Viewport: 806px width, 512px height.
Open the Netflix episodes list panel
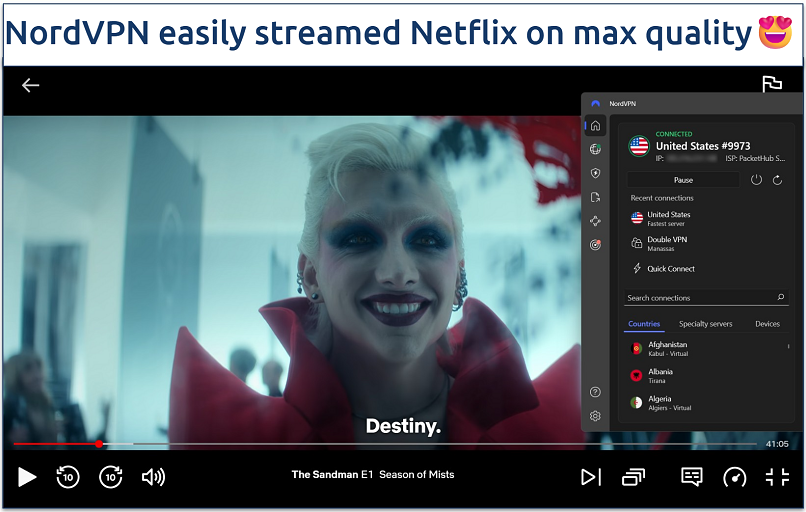tap(633, 477)
